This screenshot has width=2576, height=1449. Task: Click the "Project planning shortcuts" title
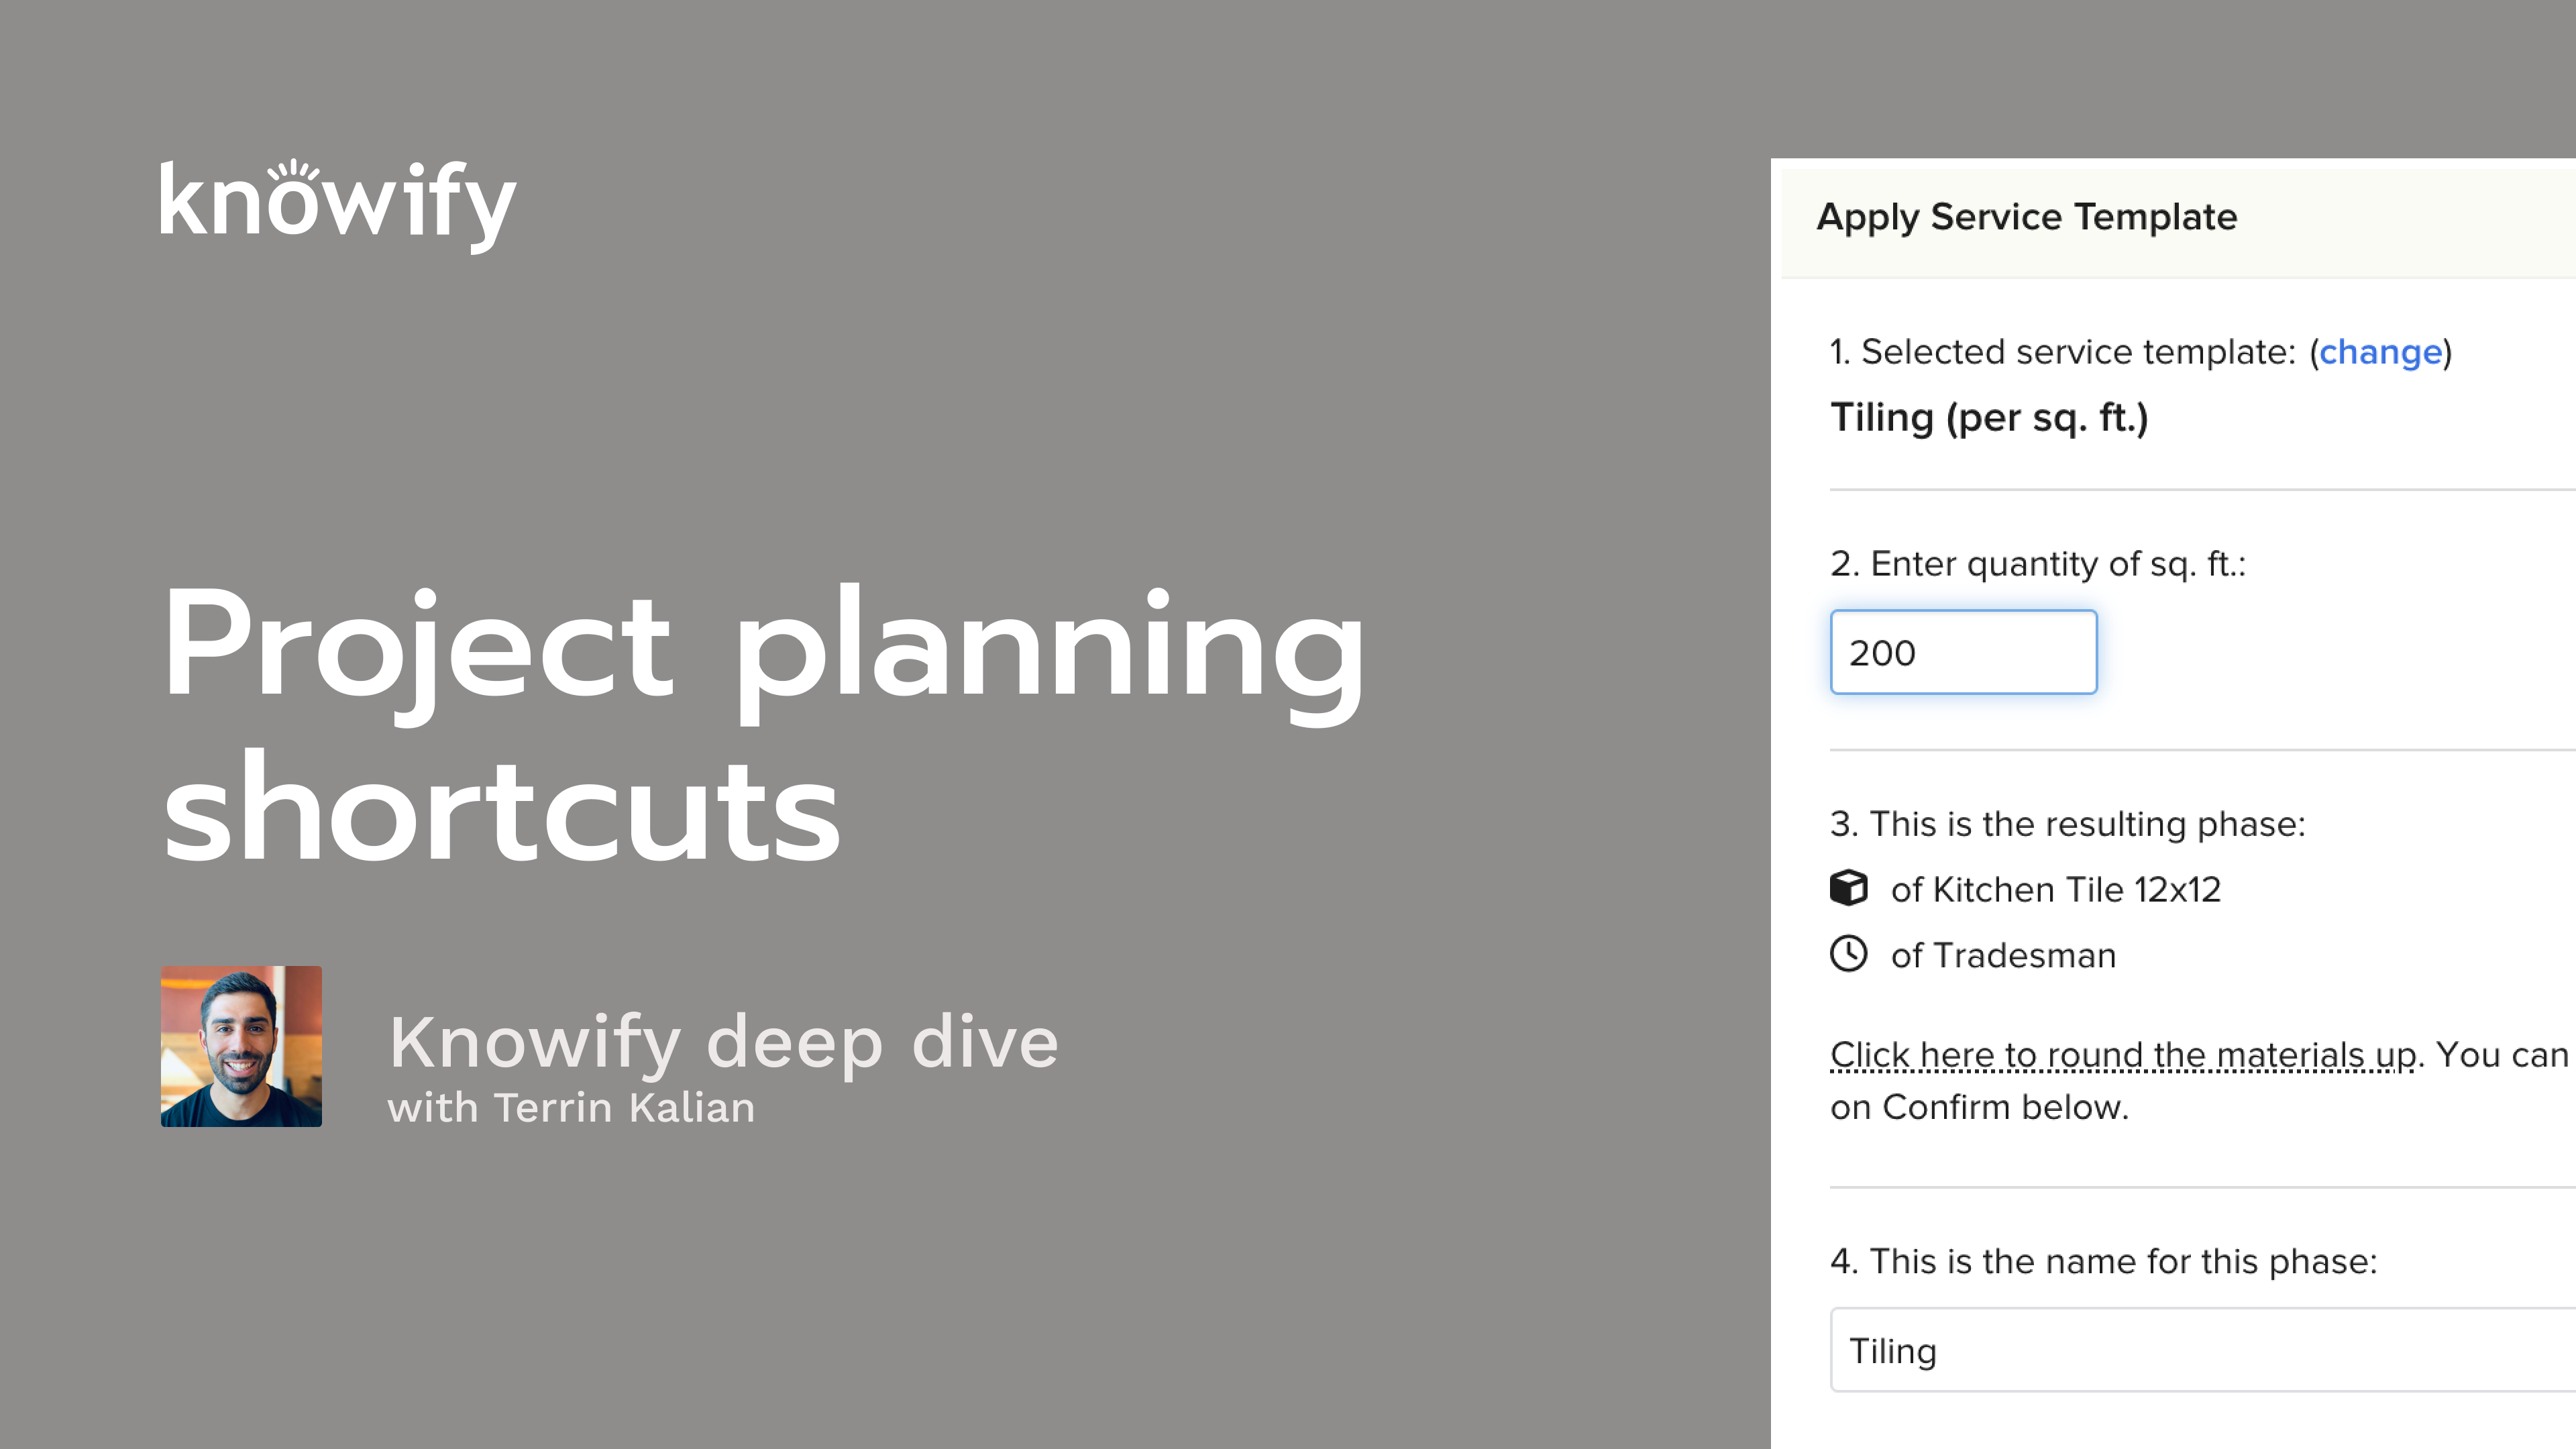click(762, 724)
